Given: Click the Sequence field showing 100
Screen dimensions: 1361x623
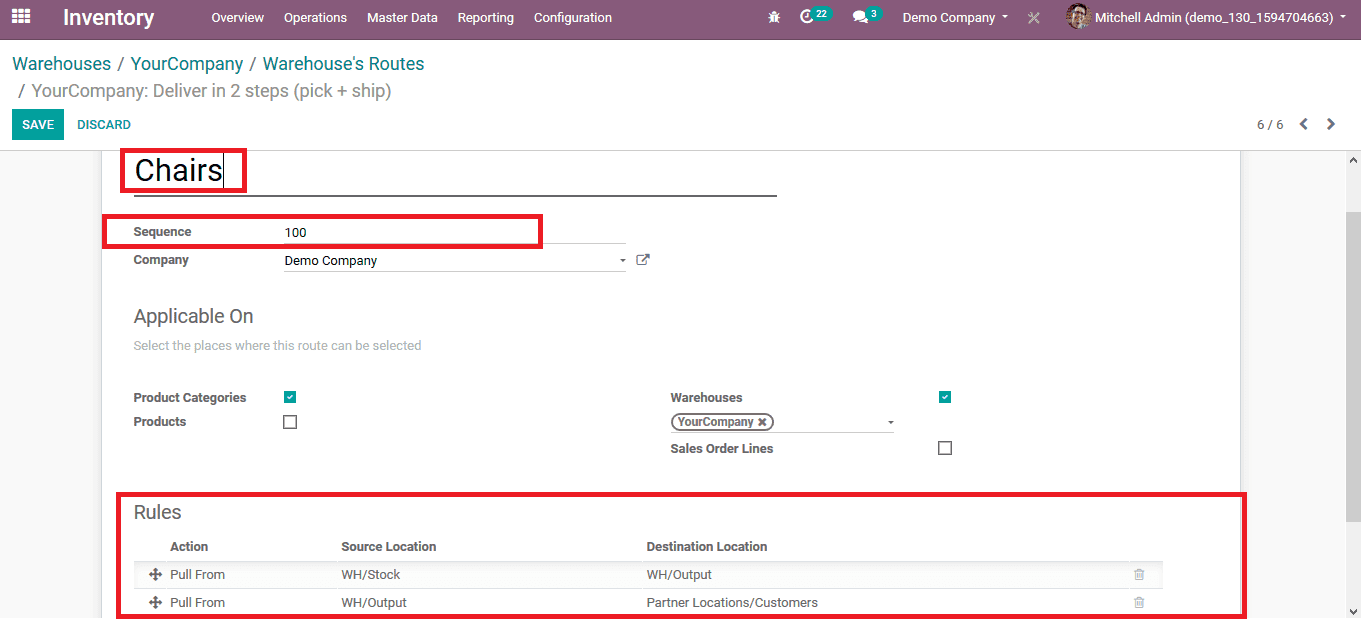Looking at the screenshot, I should [455, 232].
